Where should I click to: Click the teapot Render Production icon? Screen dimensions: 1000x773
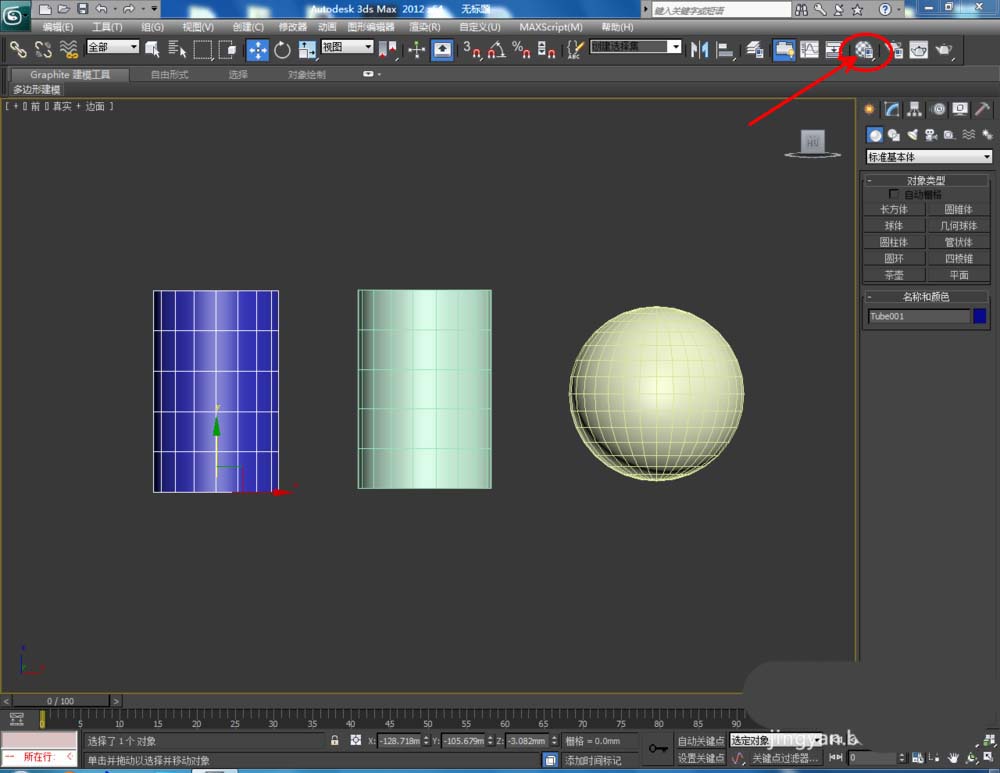click(943, 49)
